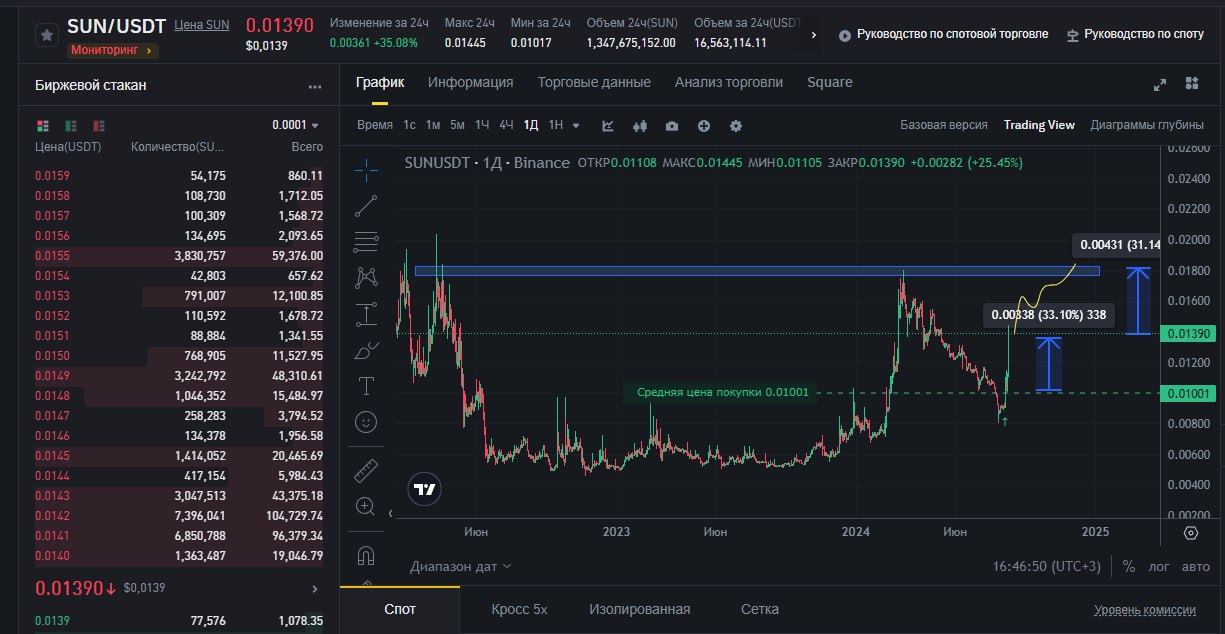
Task: Select the Text annotation tool
Action: [x=366, y=386]
